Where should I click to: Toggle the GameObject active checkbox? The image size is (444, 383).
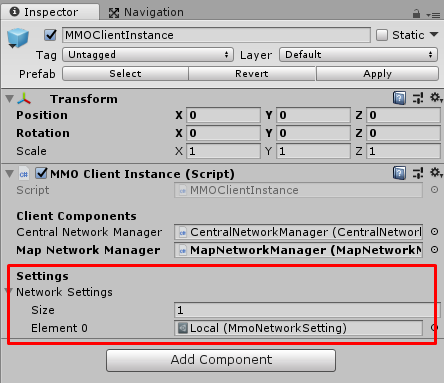[x=50, y=35]
